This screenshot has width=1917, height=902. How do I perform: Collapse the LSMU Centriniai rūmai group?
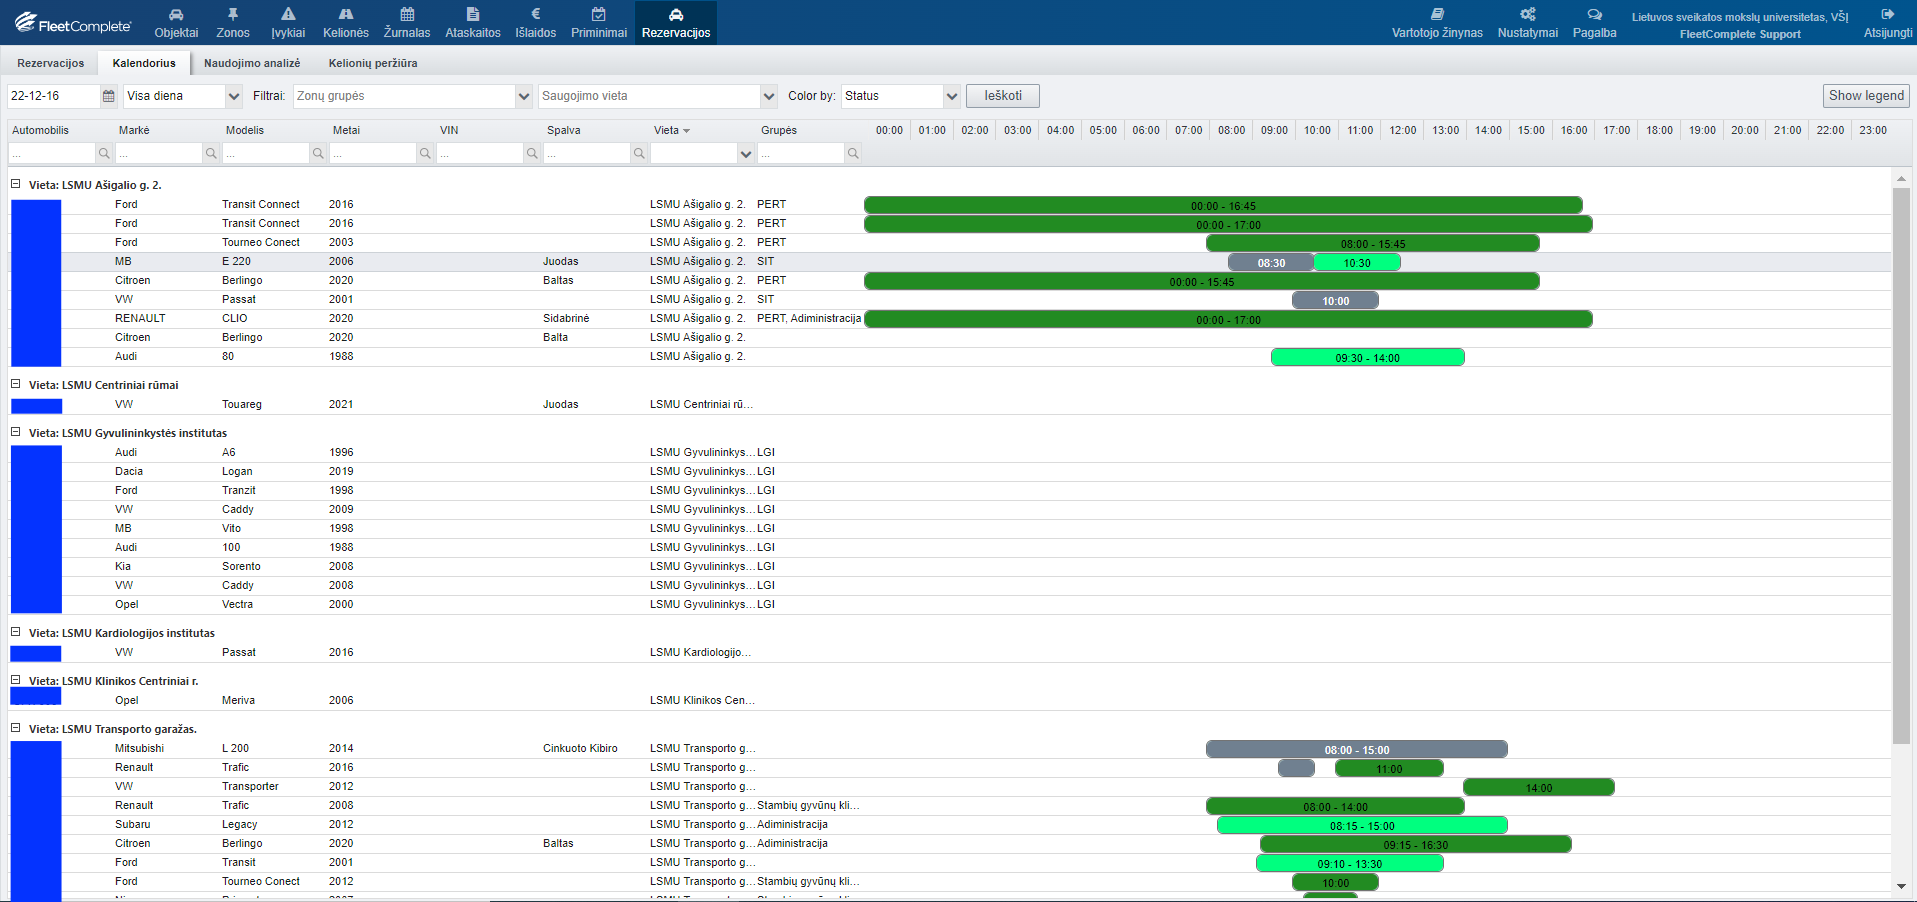pyautogui.click(x=16, y=384)
